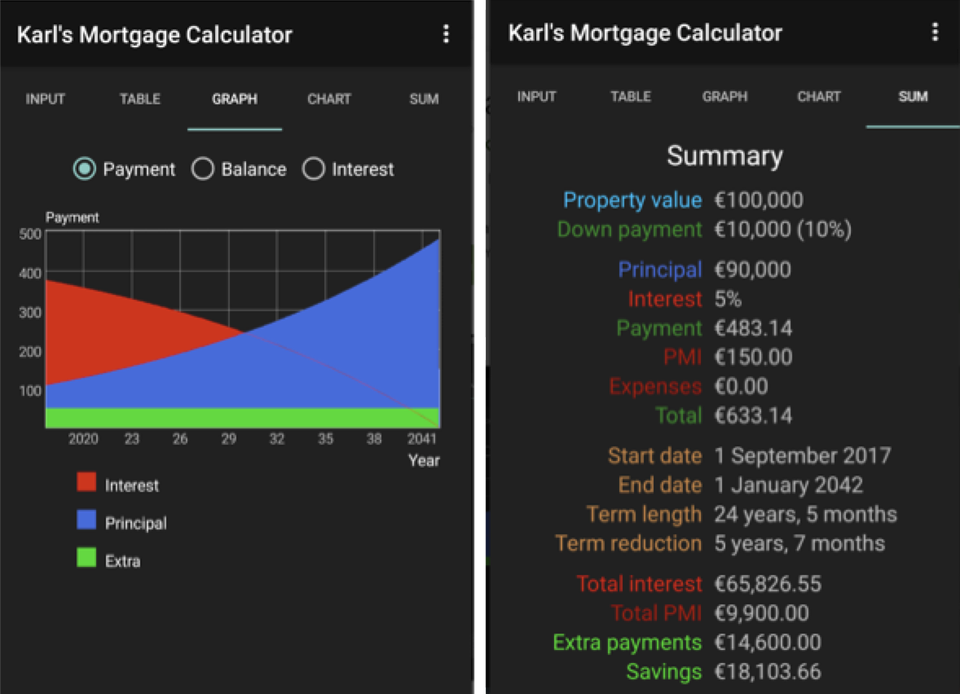Open CHART tab on left screen

(329, 99)
